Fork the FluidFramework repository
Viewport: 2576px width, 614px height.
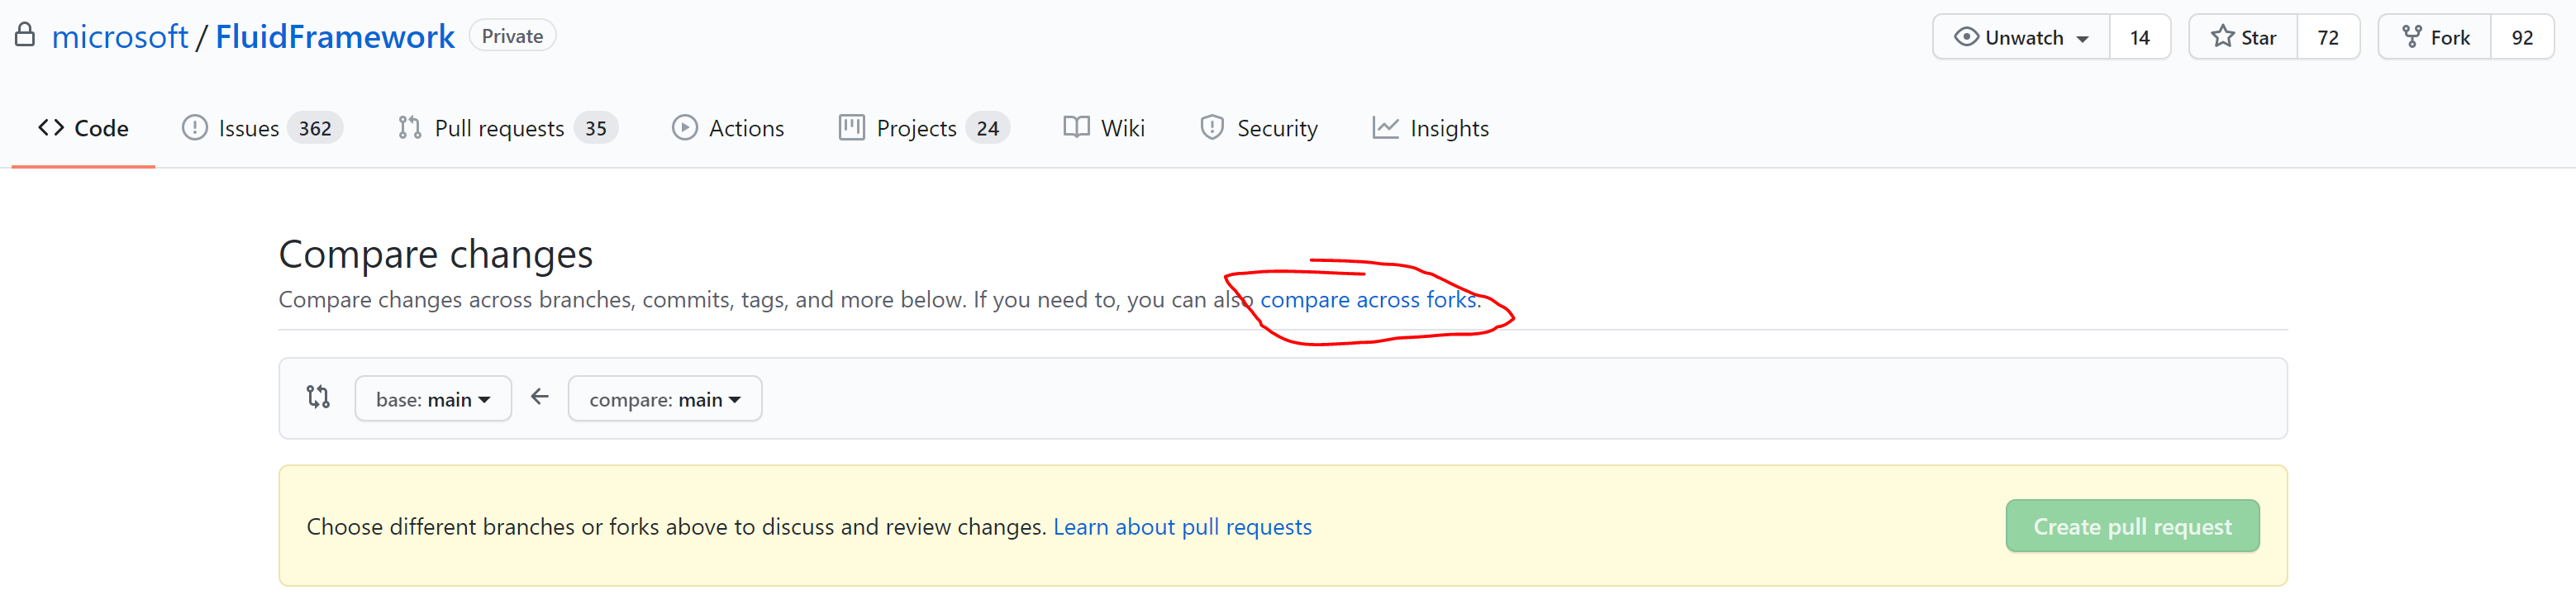tap(2435, 37)
